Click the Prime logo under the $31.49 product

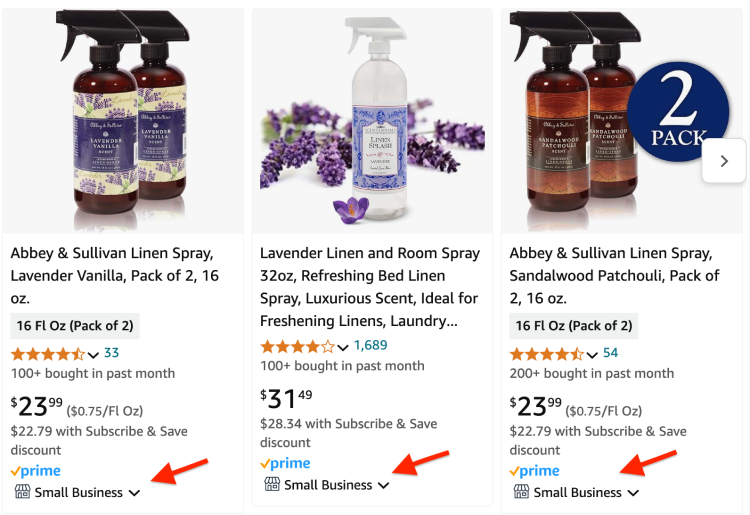(285, 464)
